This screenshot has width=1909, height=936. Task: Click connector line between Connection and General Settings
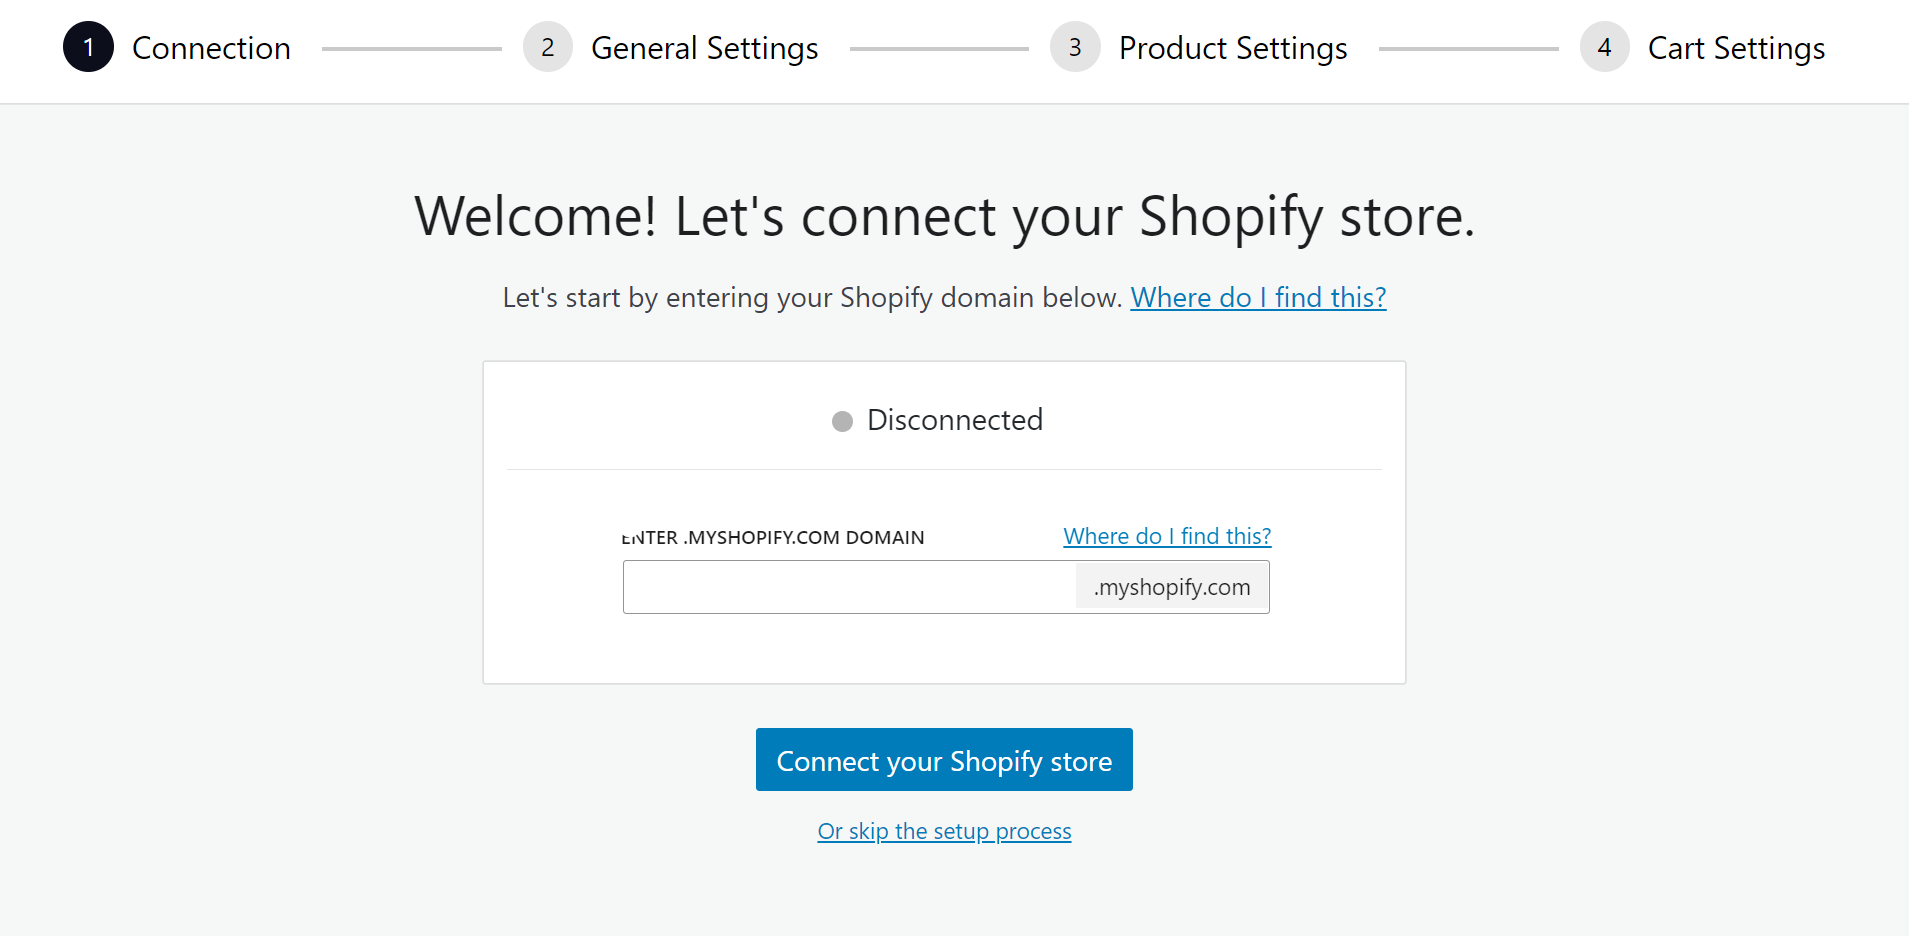tap(411, 48)
